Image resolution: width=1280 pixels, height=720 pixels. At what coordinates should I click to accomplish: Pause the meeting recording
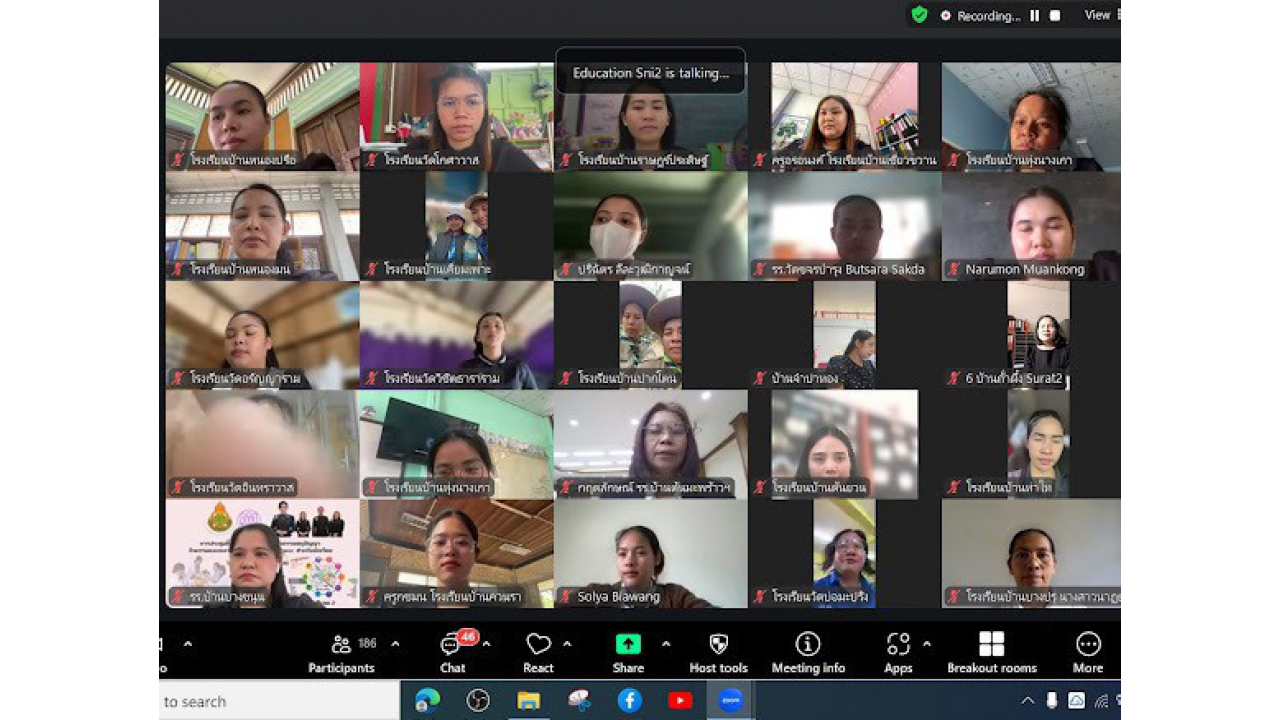[x=1035, y=16]
